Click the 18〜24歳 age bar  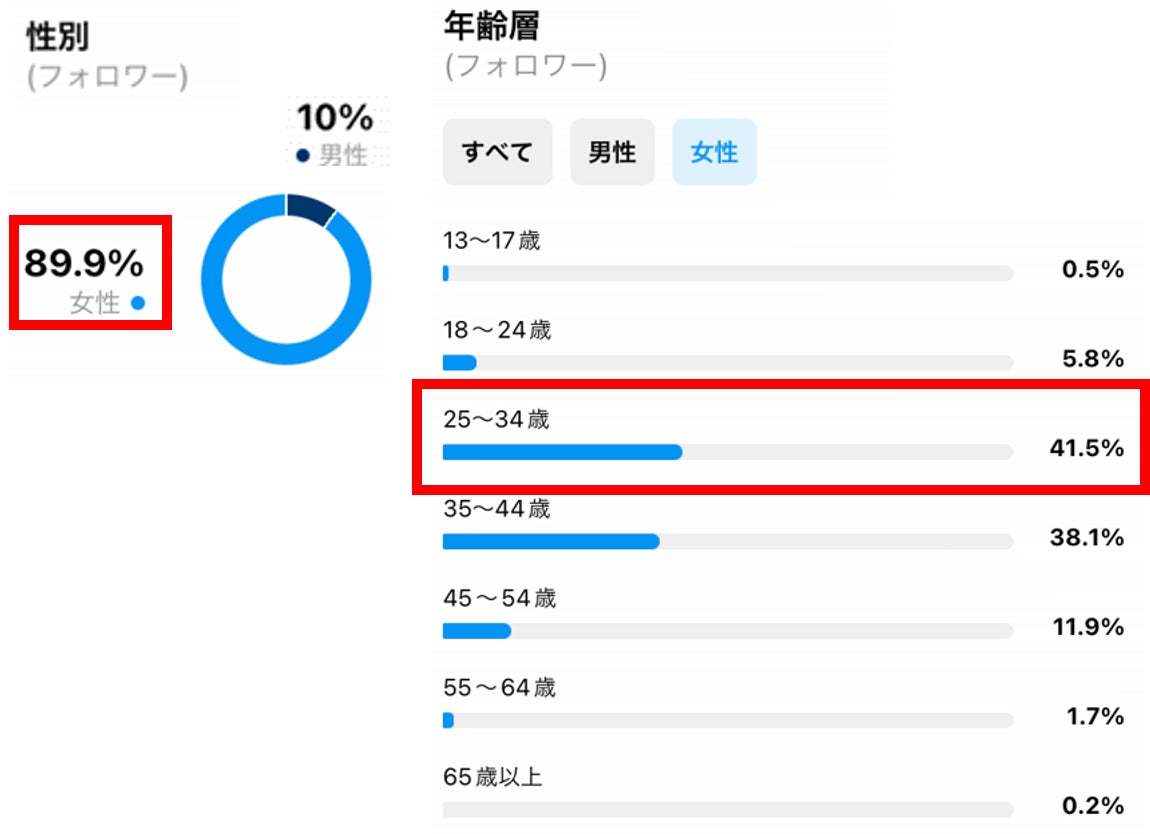click(727, 362)
